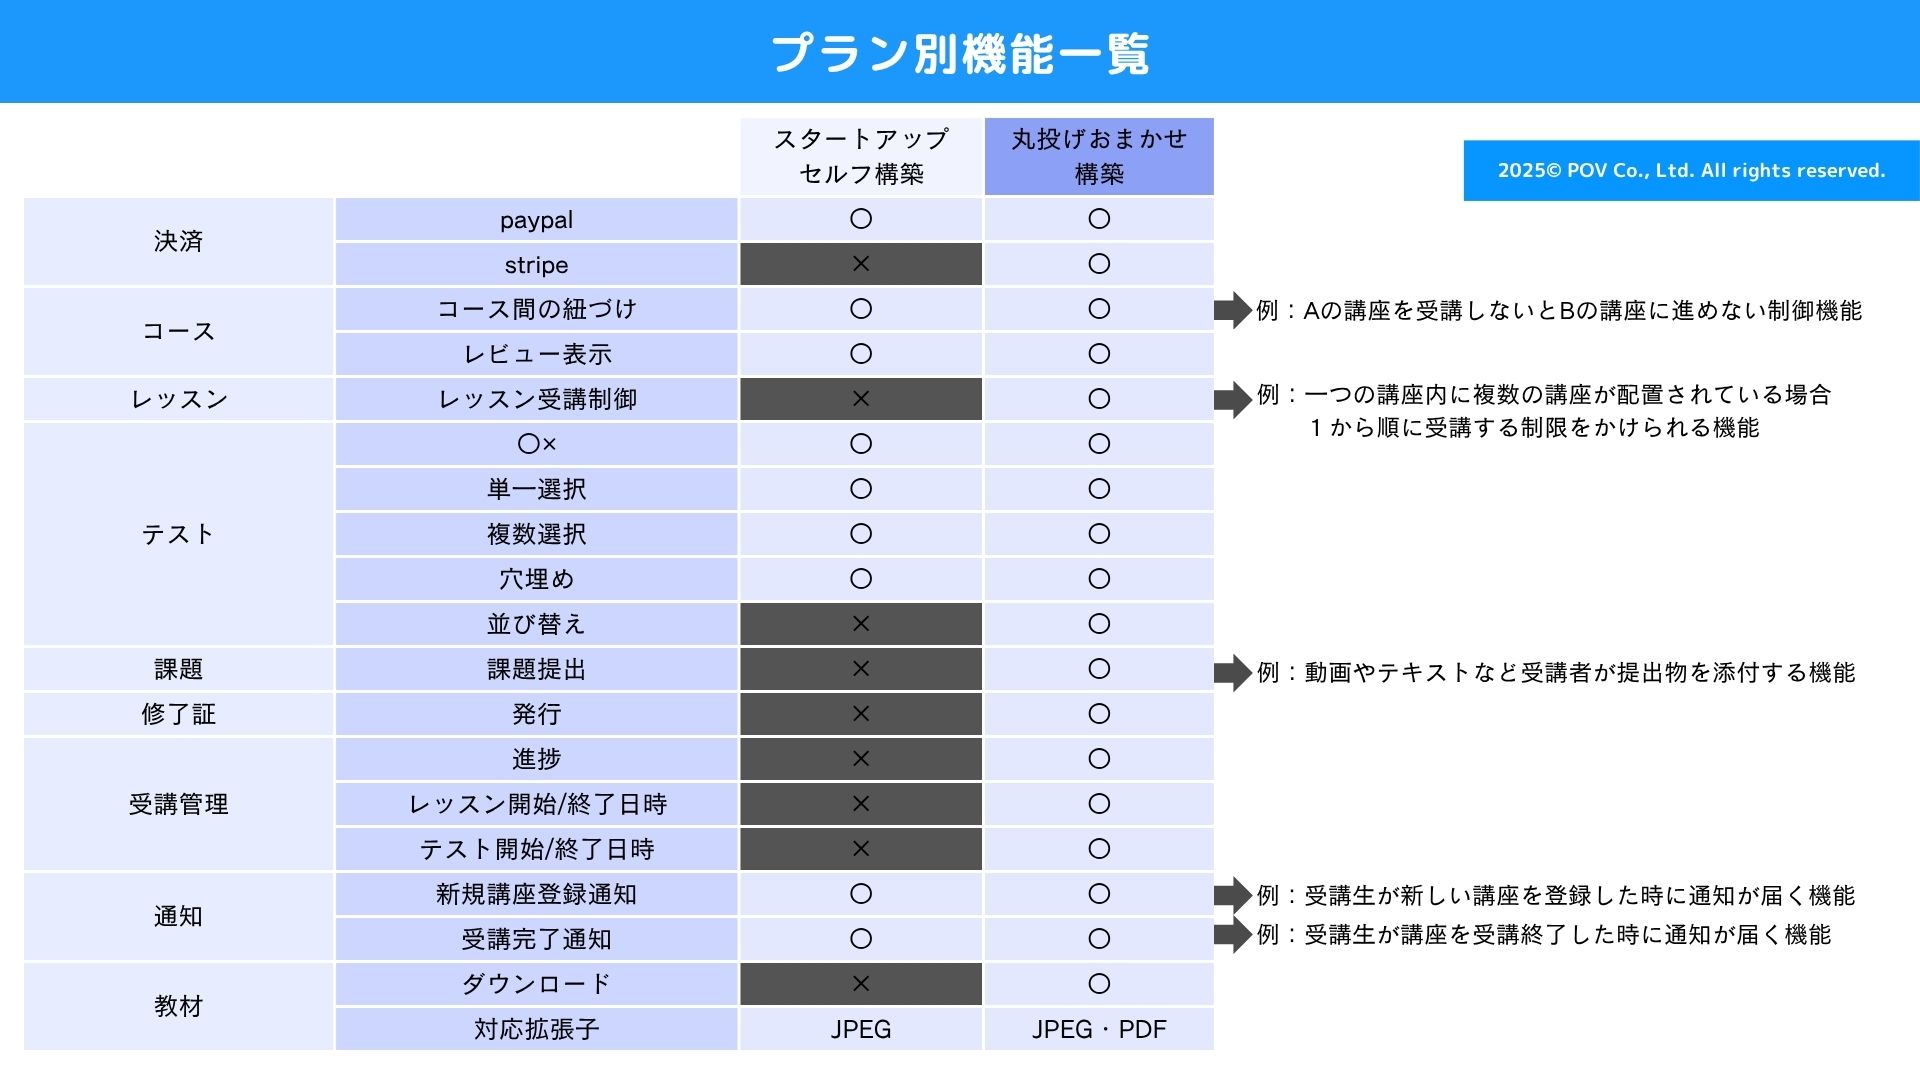This screenshot has height=1080, width=1920.
Task: Click the arrow beside the レッスン受講制御 example
Action: [x=1233, y=400]
